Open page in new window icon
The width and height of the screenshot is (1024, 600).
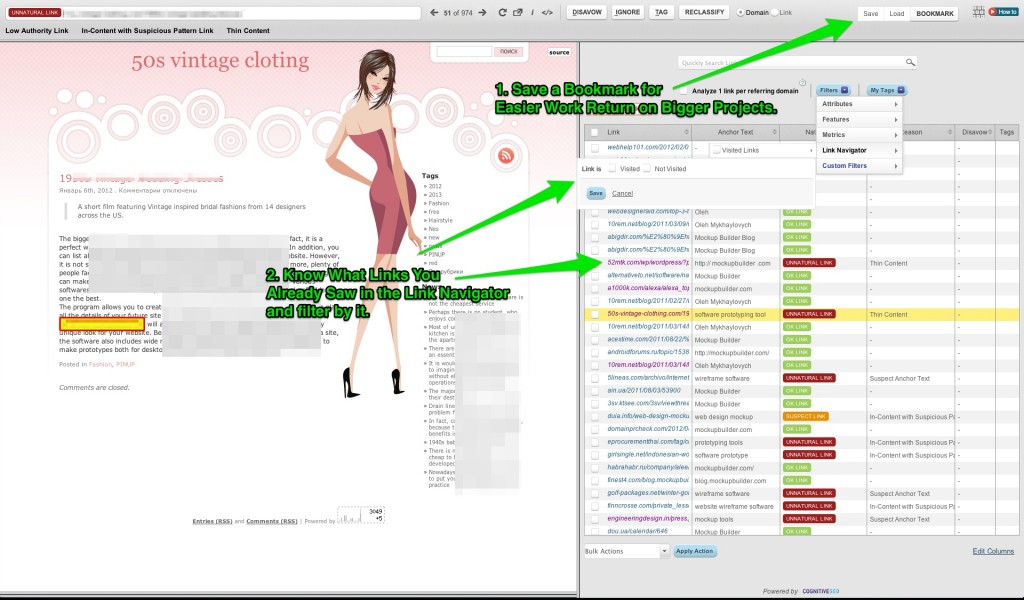pyautogui.click(x=518, y=12)
